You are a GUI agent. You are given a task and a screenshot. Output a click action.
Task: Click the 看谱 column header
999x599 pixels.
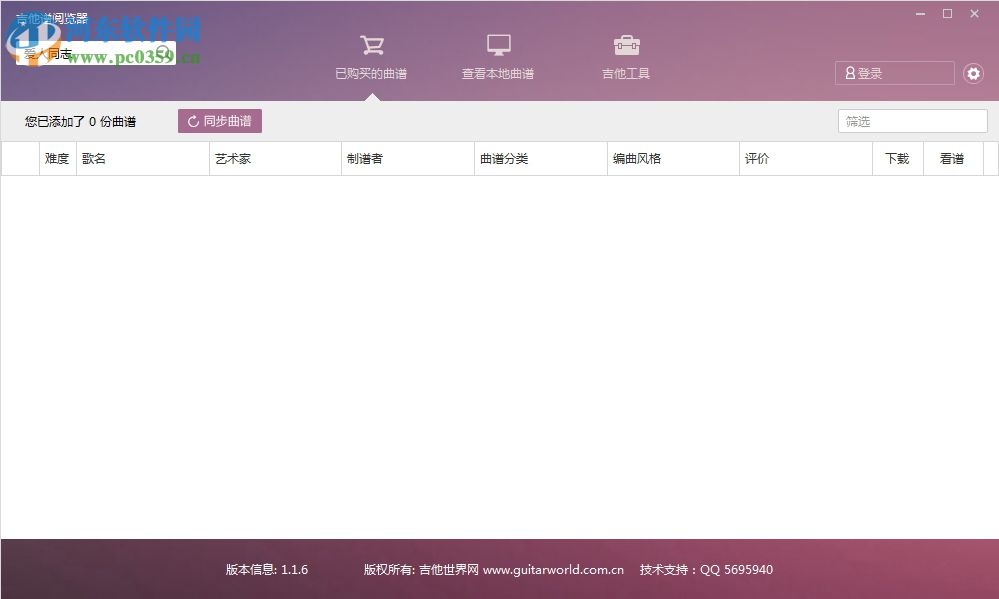pyautogui.click(x=951, y=158)
